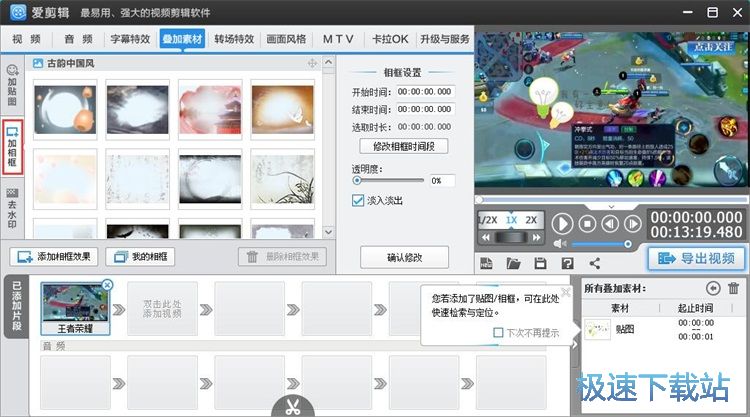Click the volume slider handle
Screen dimensions: 750x417
tap(628, 244)
